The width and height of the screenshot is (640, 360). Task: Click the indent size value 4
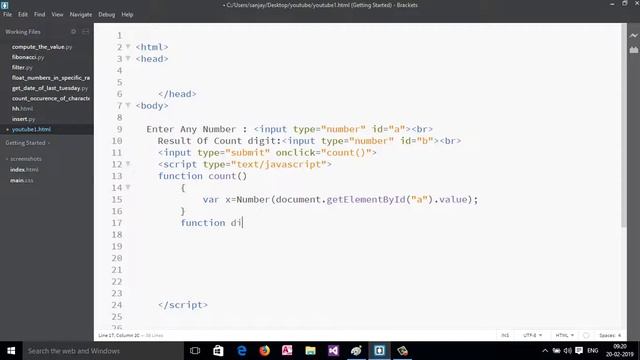[x=619, y=335]
